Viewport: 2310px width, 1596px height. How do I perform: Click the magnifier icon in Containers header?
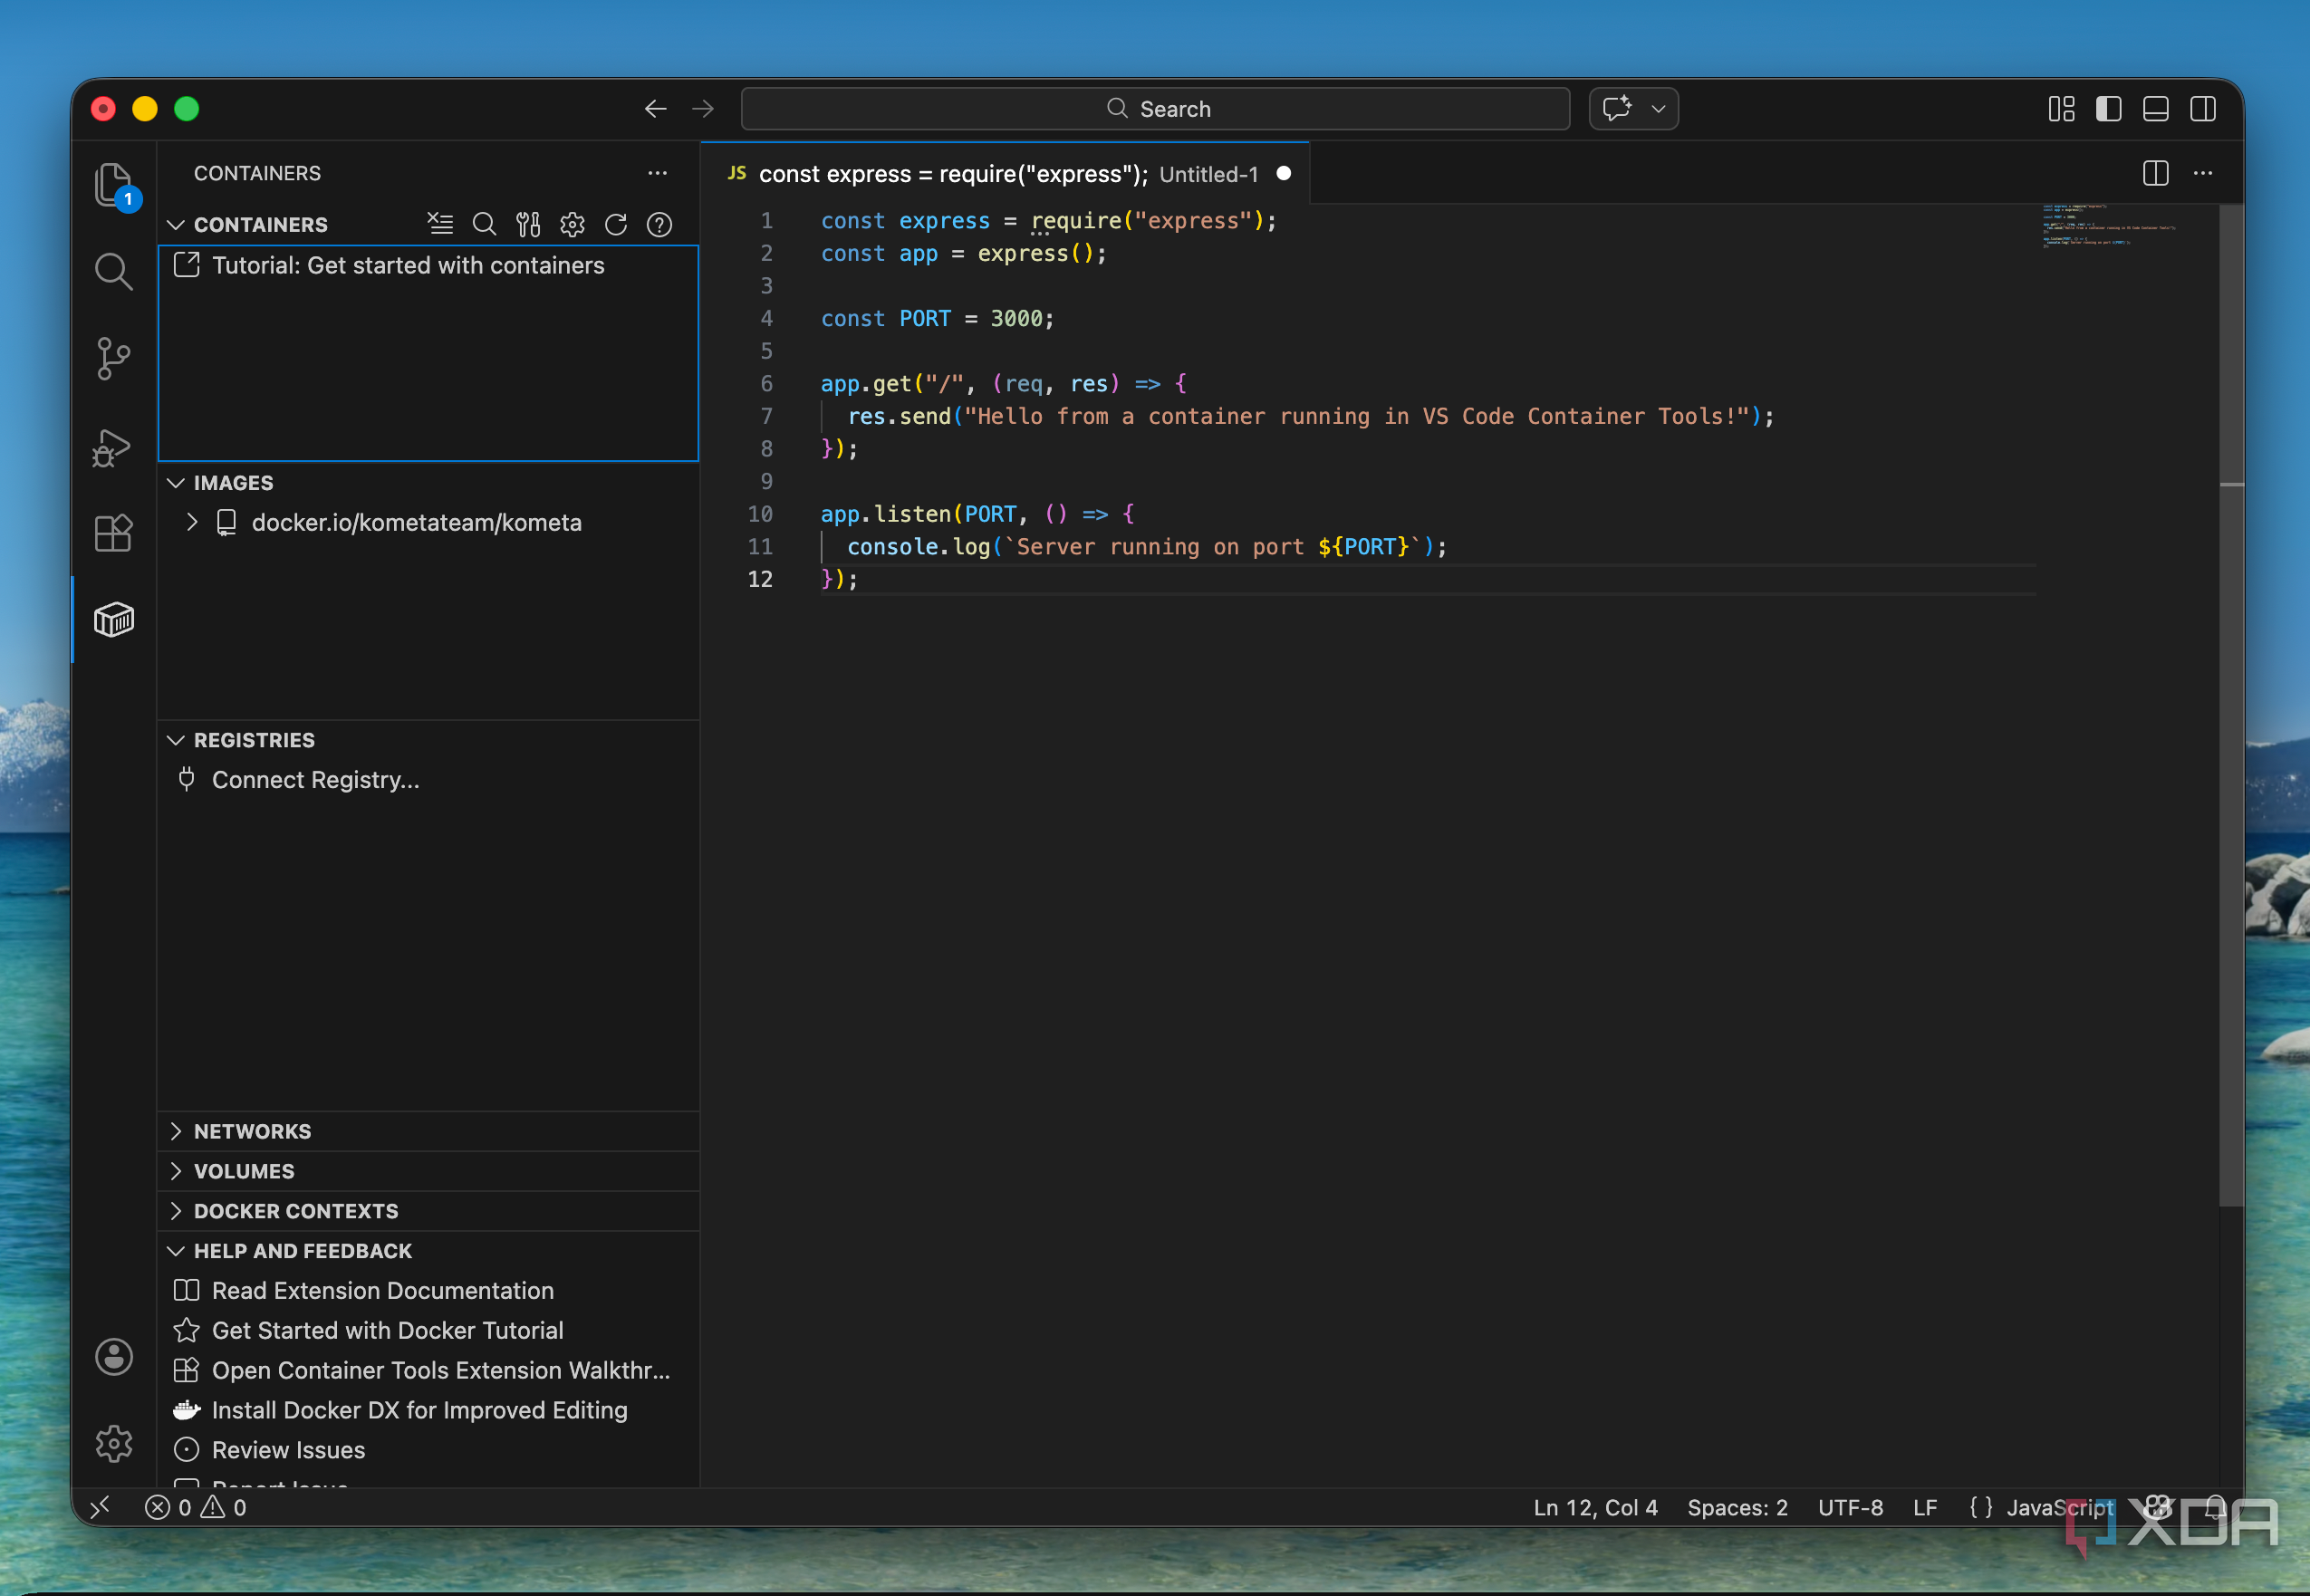484,224
